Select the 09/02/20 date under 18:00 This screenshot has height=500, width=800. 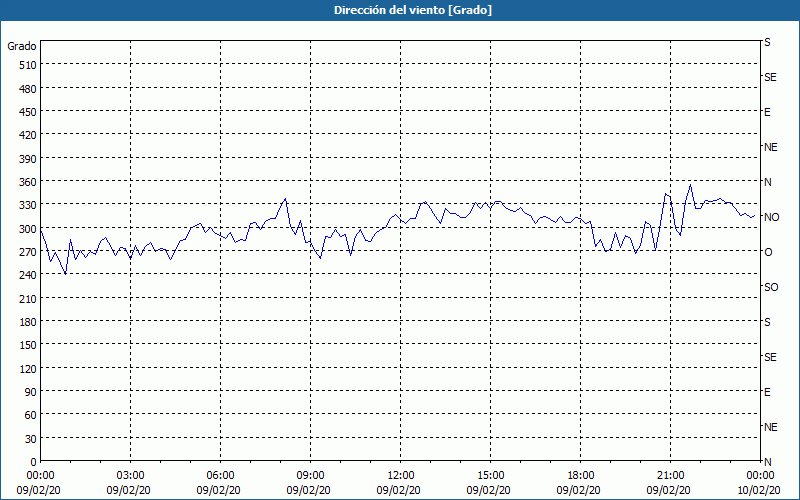pyautogui.click(x=579, y=491)
